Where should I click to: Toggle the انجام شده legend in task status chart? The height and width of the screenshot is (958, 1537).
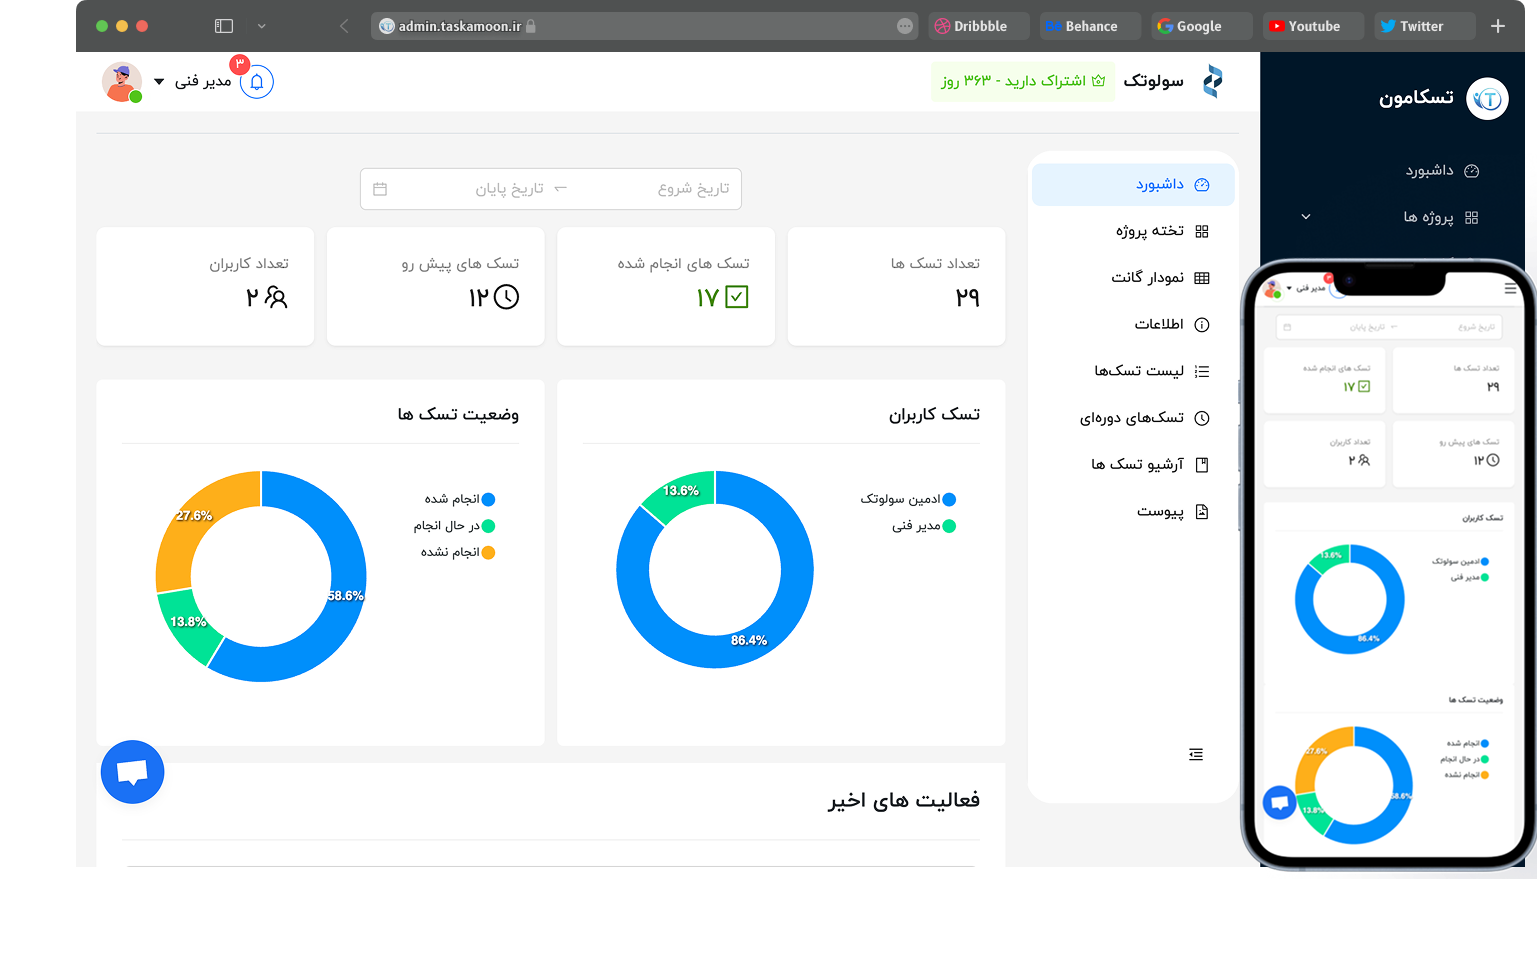[x=487, y=498]
